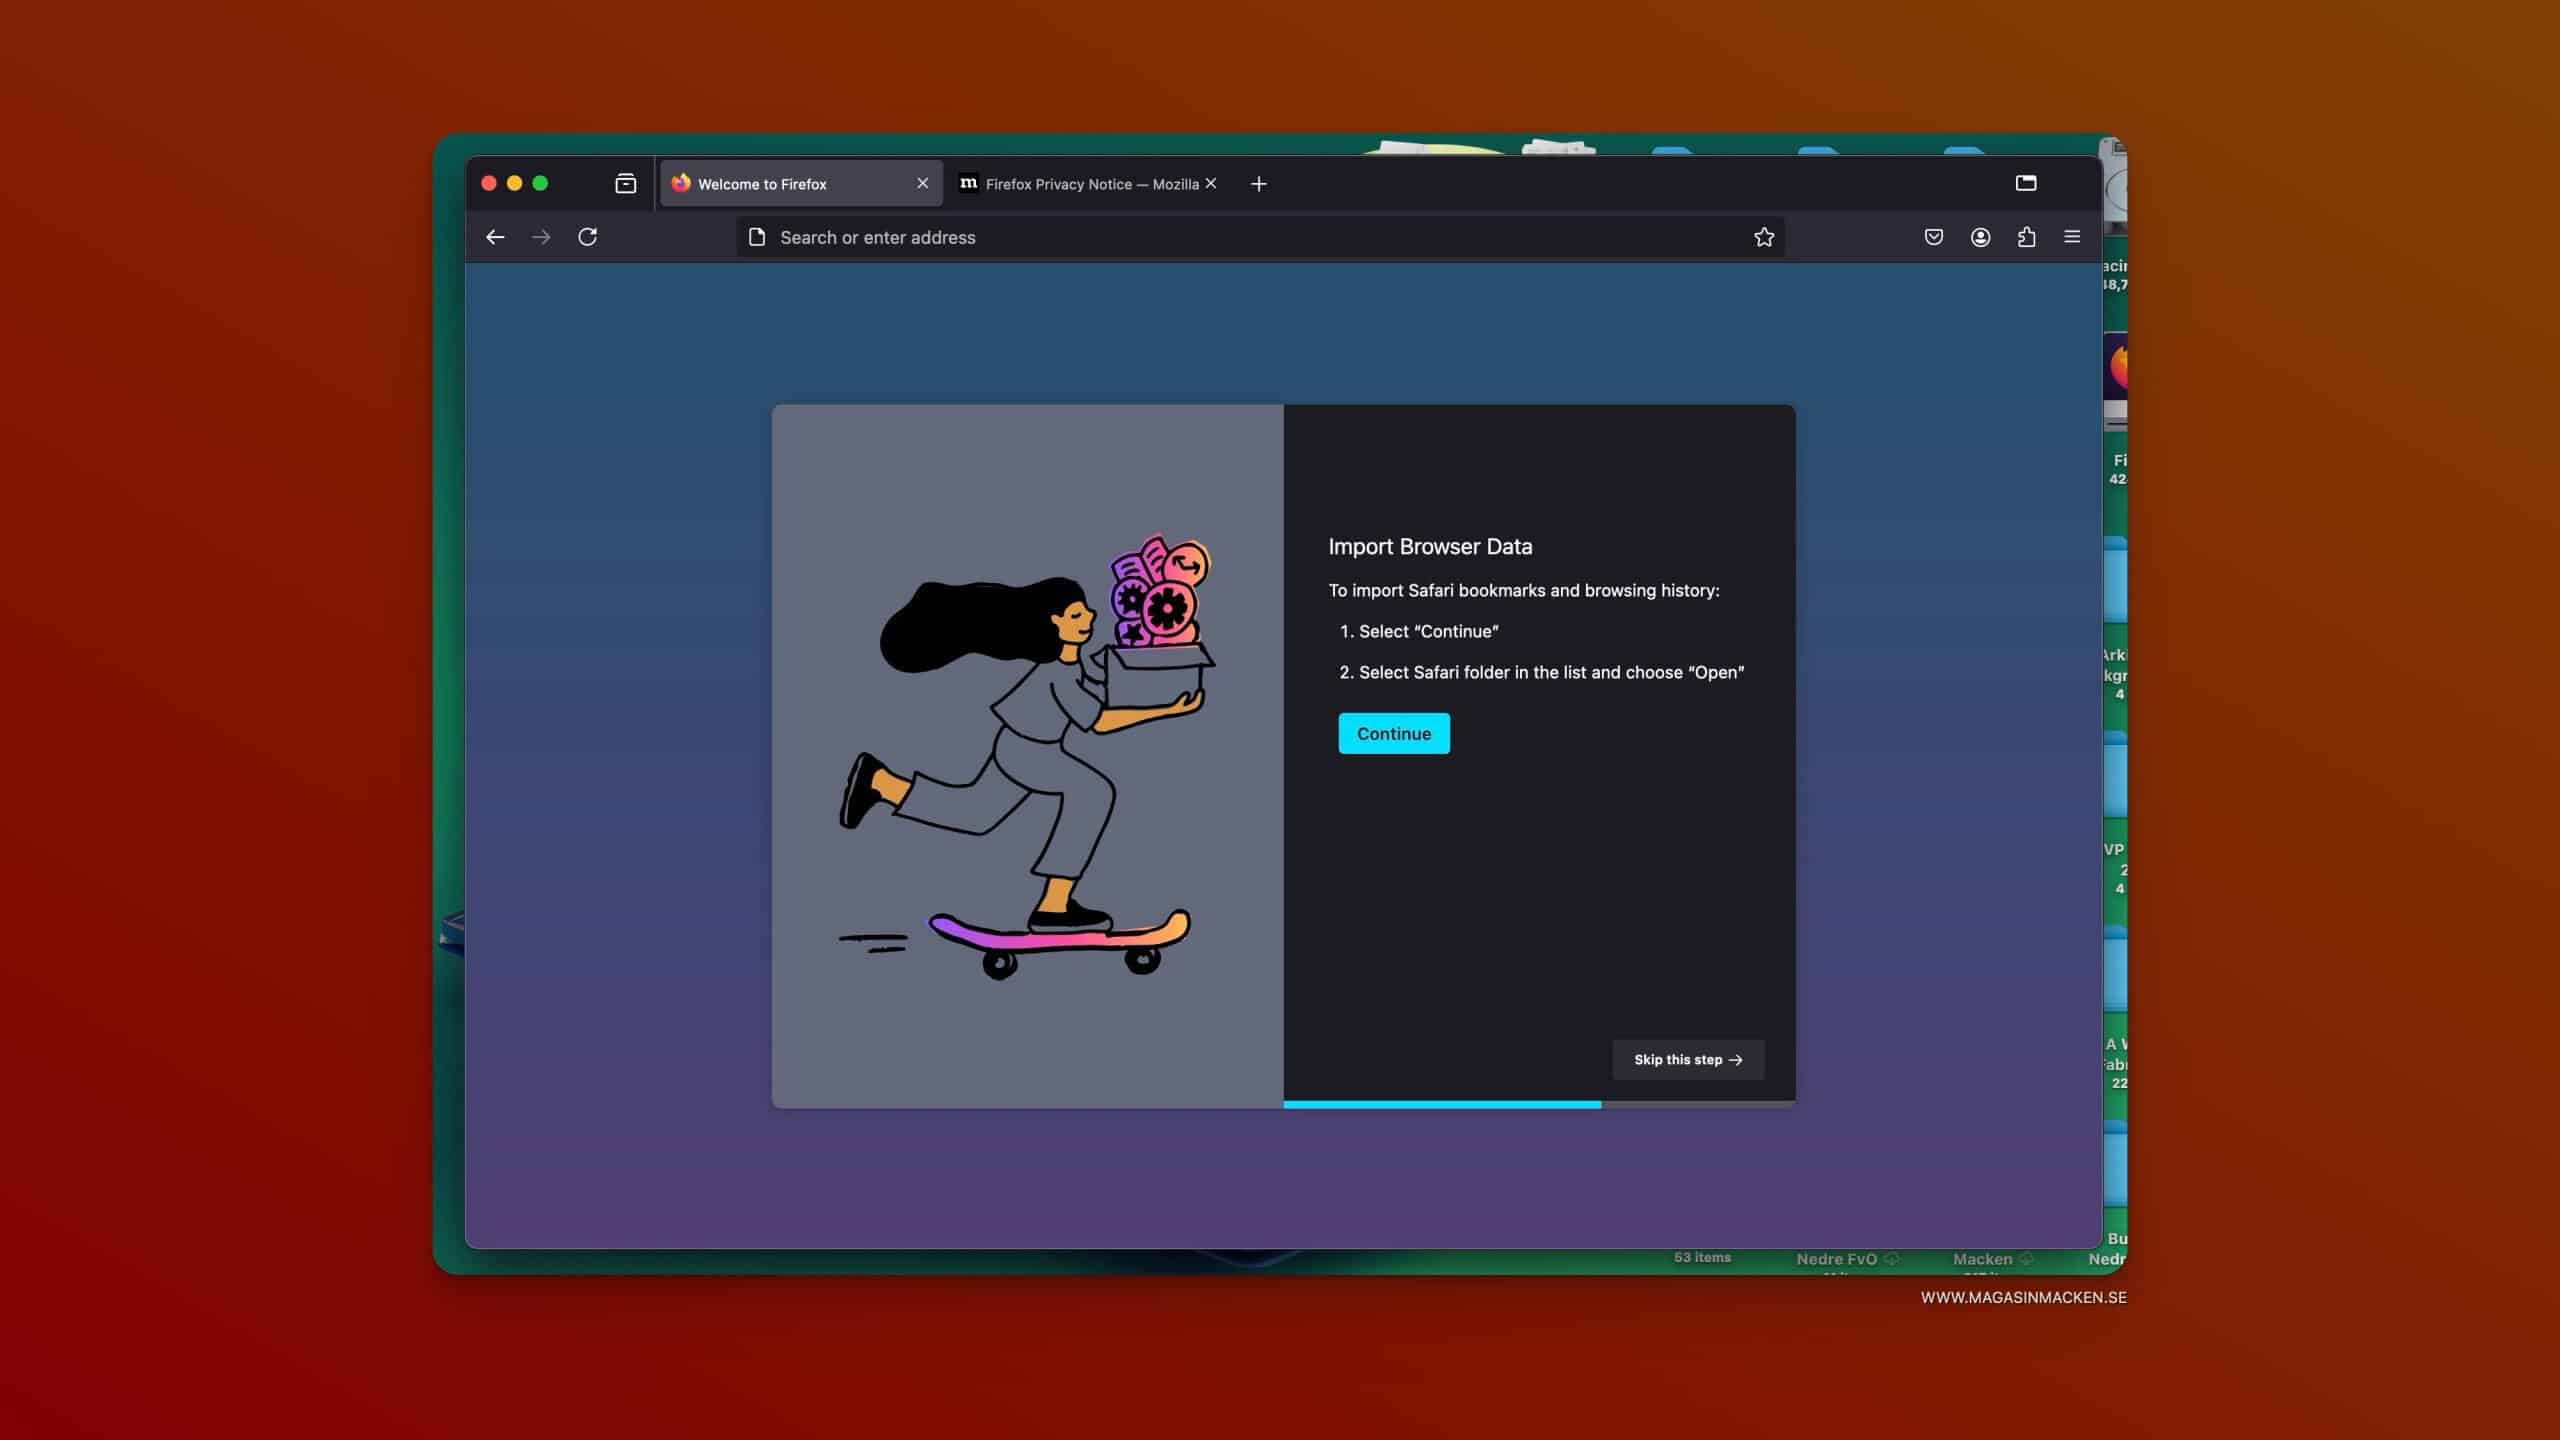Image resolution: width=2560 pixels, height=1440 pixels.
Task: Bookmark this page with the star icon
Action: pos(1764,237)
